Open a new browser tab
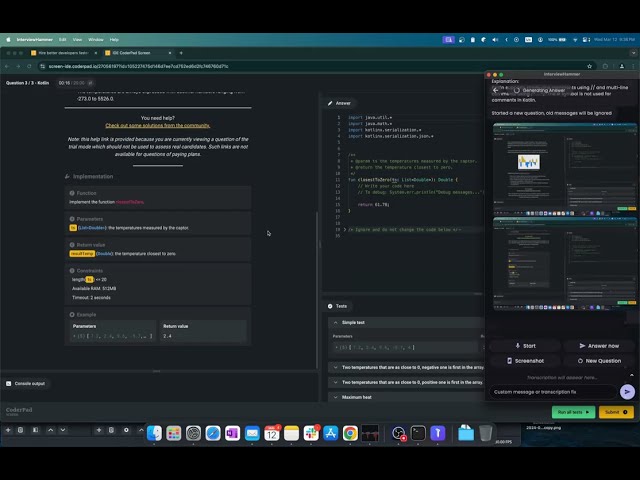Image resolution: width=640 pixels, height=480 pixels. click(181, 53)
